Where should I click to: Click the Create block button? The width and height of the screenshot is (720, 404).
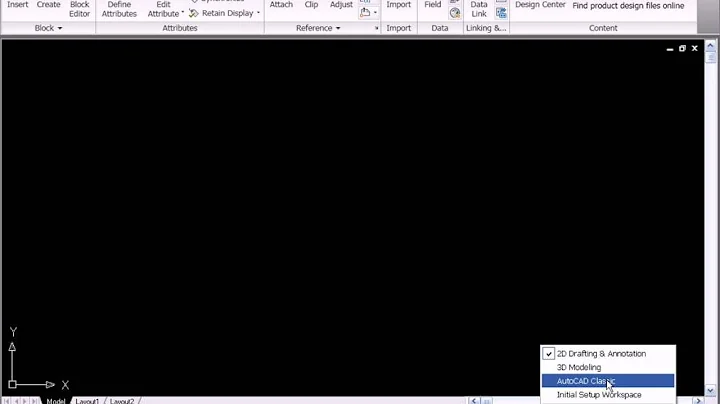[48, 5]
